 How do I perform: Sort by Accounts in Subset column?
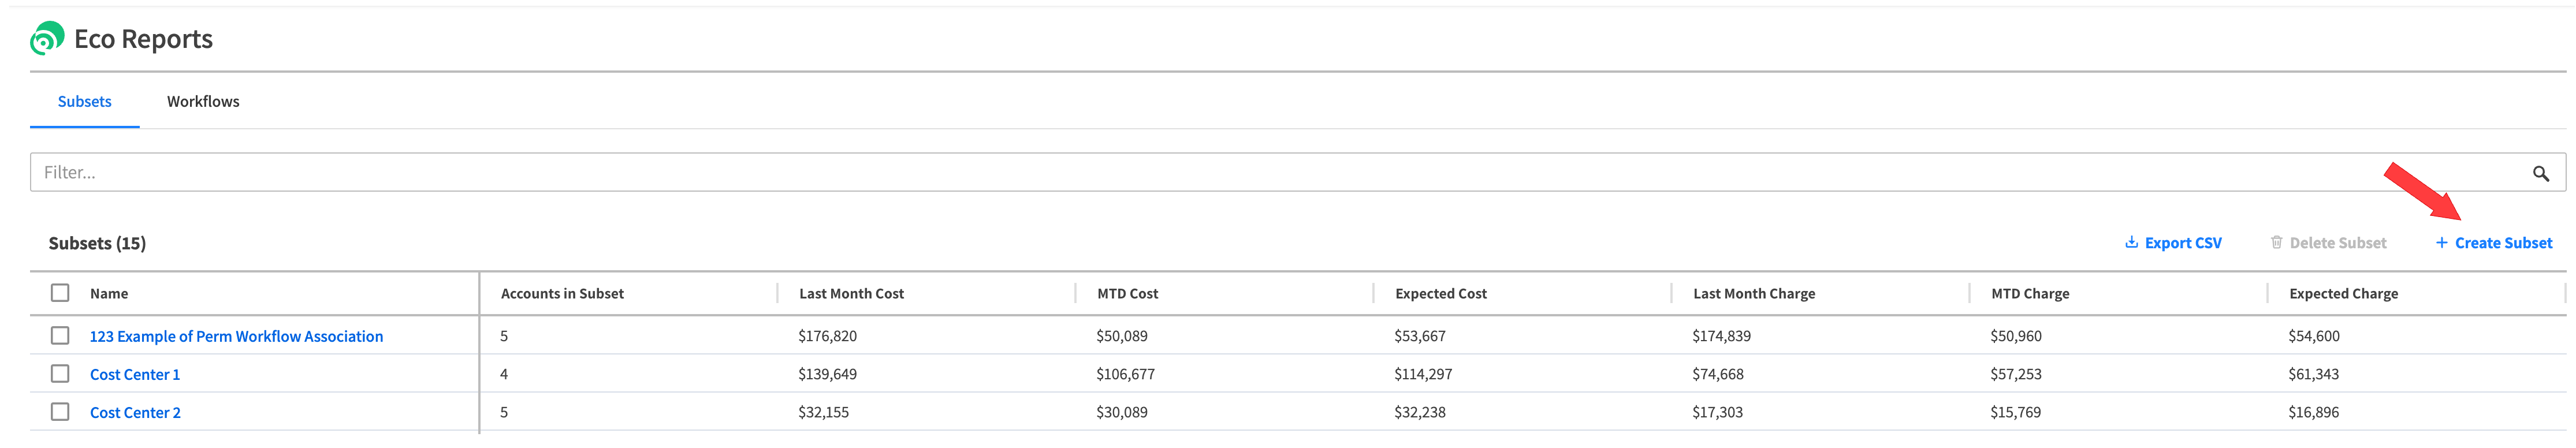click(562, 294)
